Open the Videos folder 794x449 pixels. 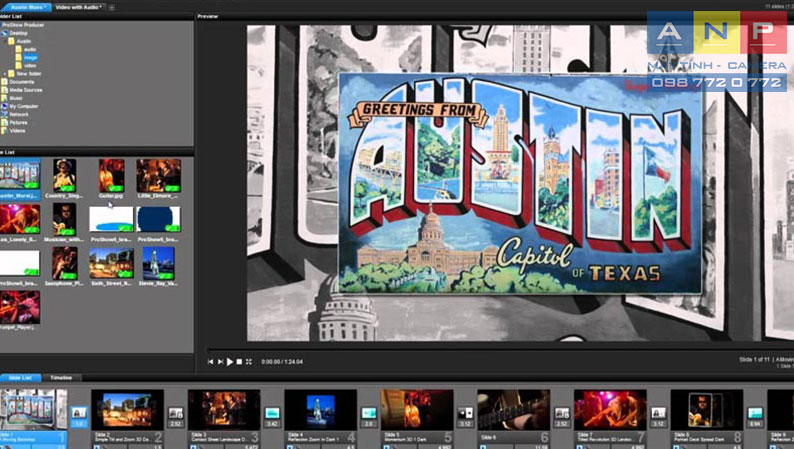(x=13, y=131)
